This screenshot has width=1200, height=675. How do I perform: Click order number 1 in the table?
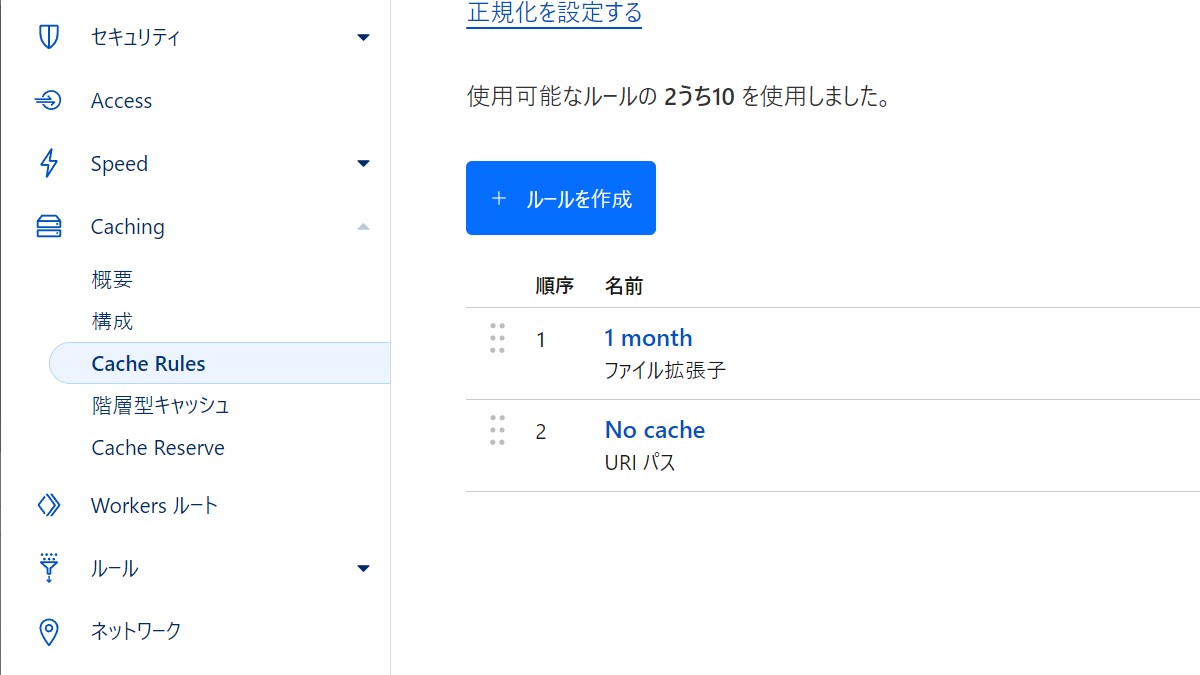[541, 340]
